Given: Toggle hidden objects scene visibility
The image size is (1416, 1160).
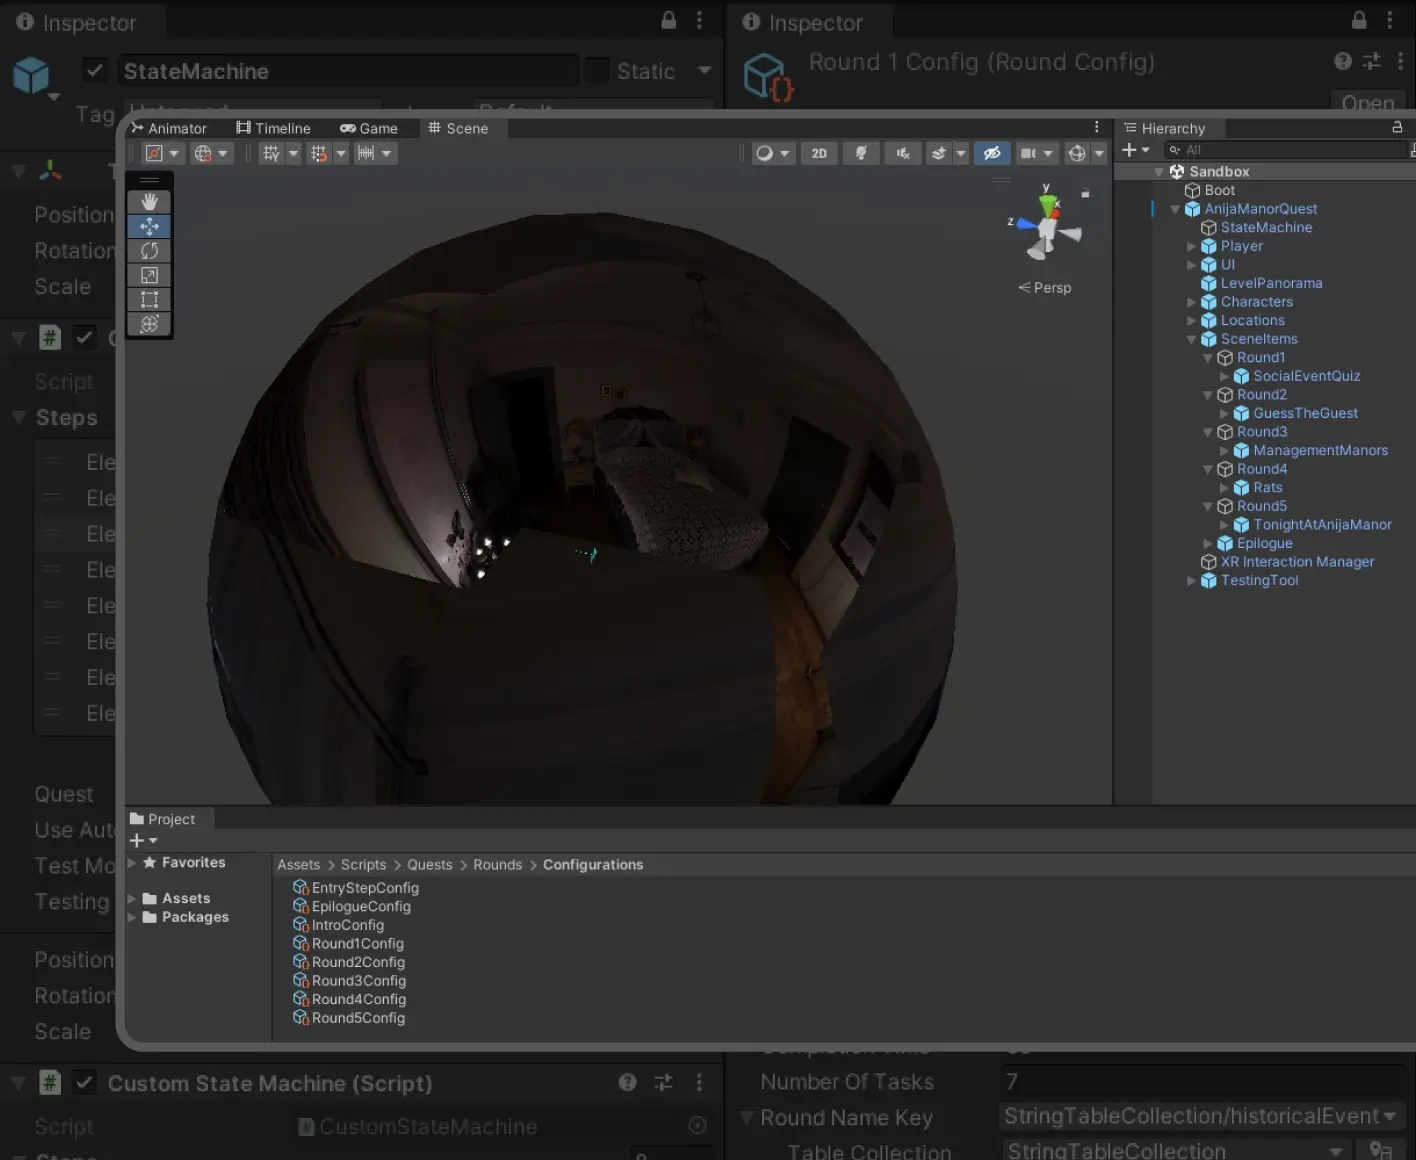Looking at the screenshot, I should pos(991,153).
